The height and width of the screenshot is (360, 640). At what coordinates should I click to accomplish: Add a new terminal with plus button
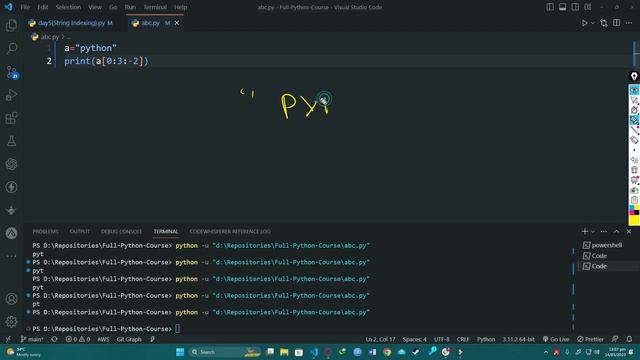[584, 231]
